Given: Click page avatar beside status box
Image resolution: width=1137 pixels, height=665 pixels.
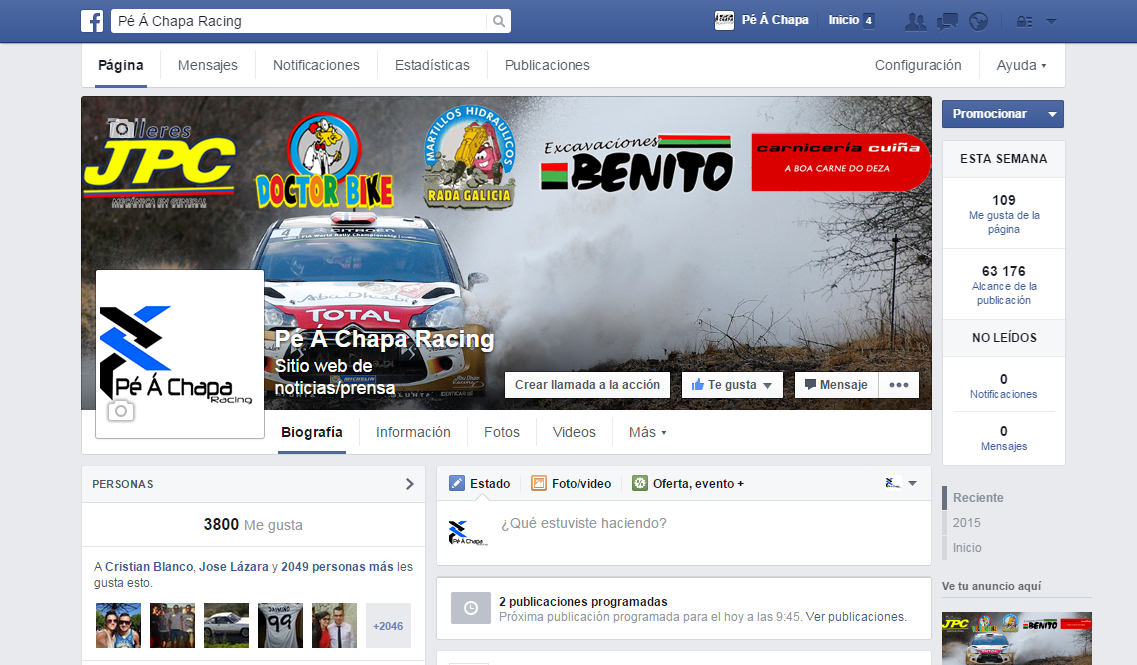Looking at the screenshot, I should click(468, 532).
